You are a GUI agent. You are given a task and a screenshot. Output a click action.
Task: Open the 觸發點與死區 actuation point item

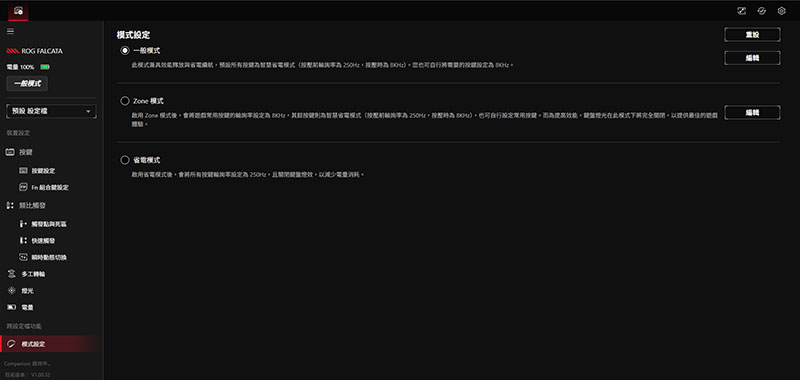[x=43, y=224]
